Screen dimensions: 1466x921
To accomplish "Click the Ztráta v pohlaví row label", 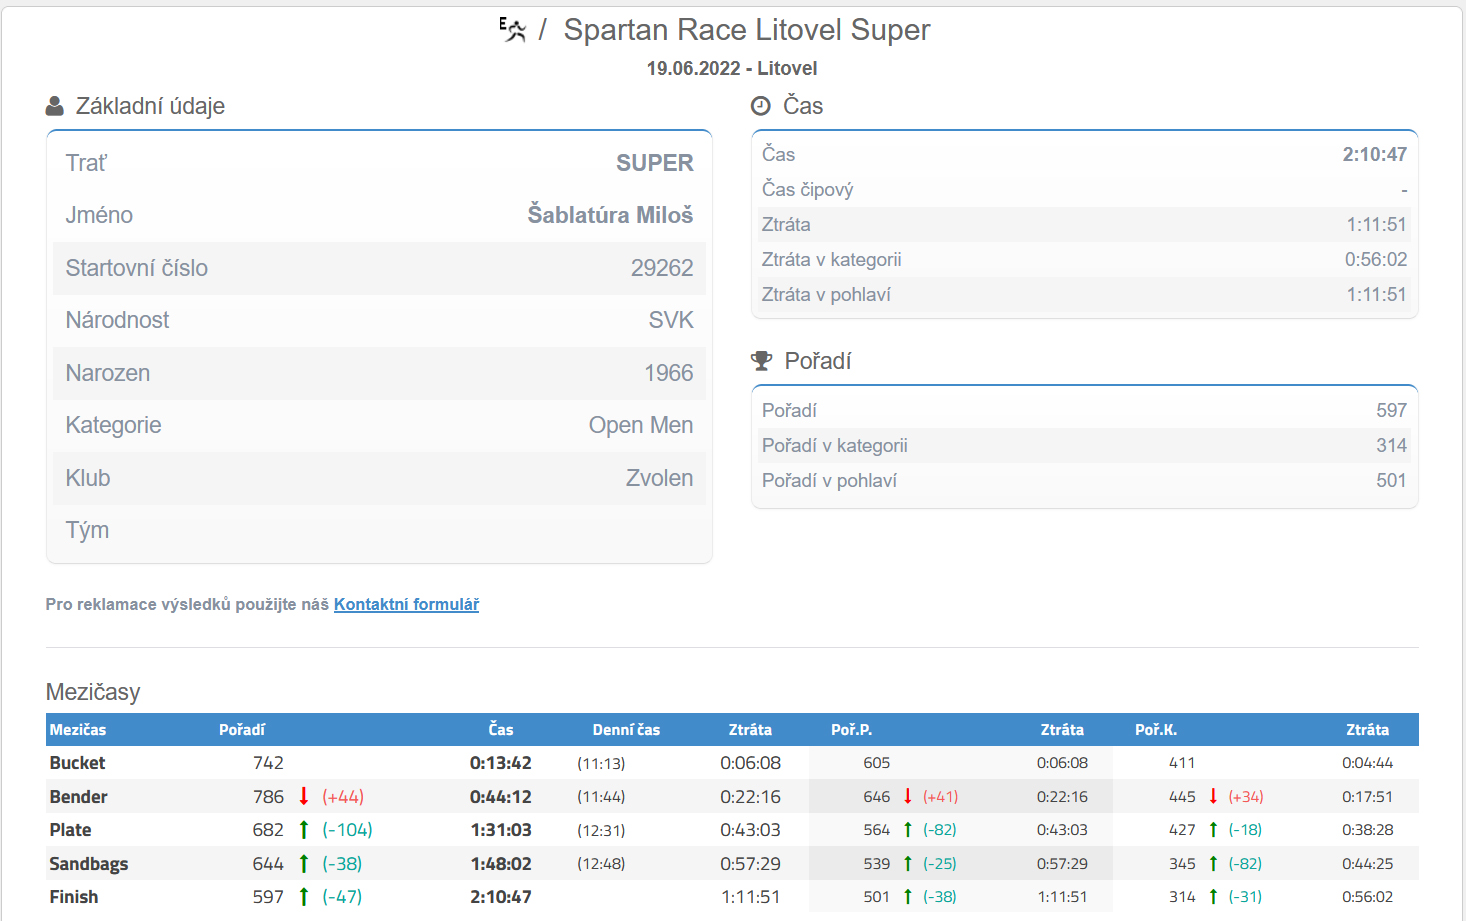I will click(826, 294).
